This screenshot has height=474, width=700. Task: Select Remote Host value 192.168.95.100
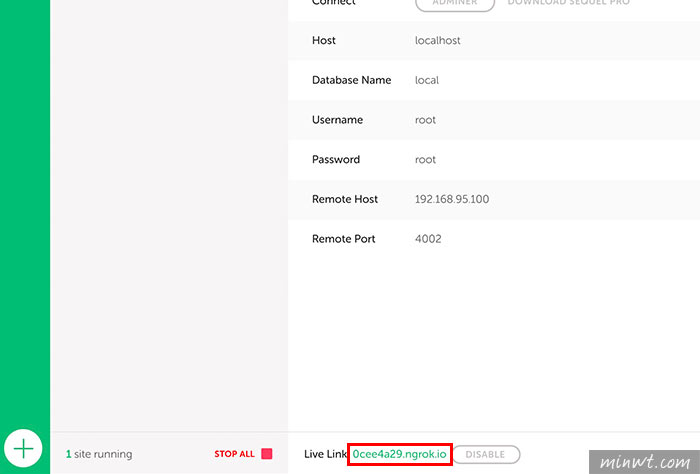[x=452, y=199]
